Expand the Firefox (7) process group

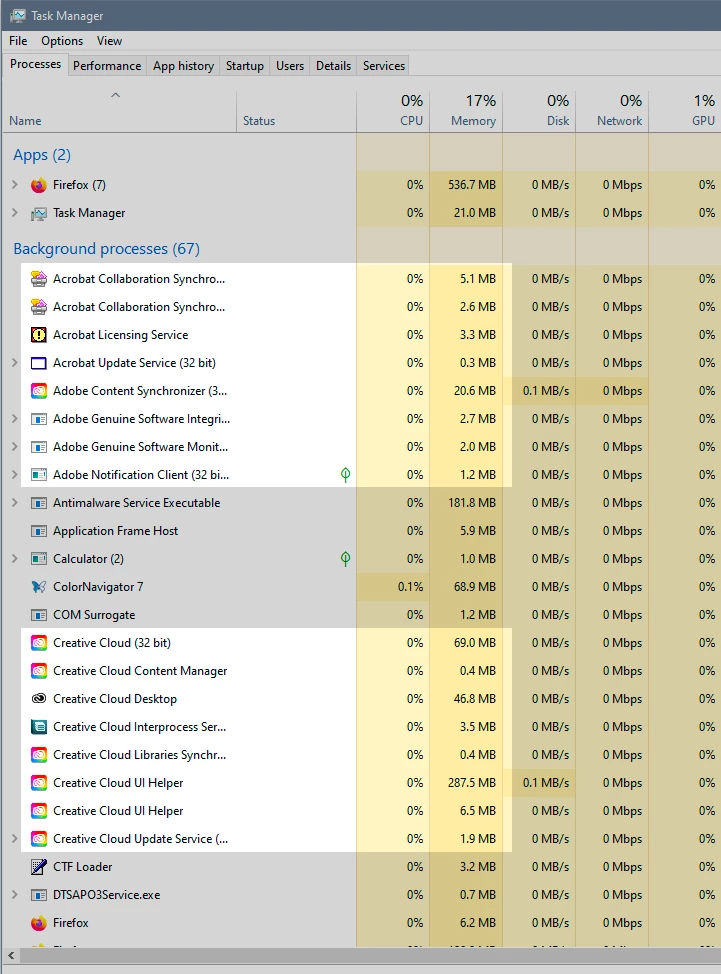click(x=15, y=184)
